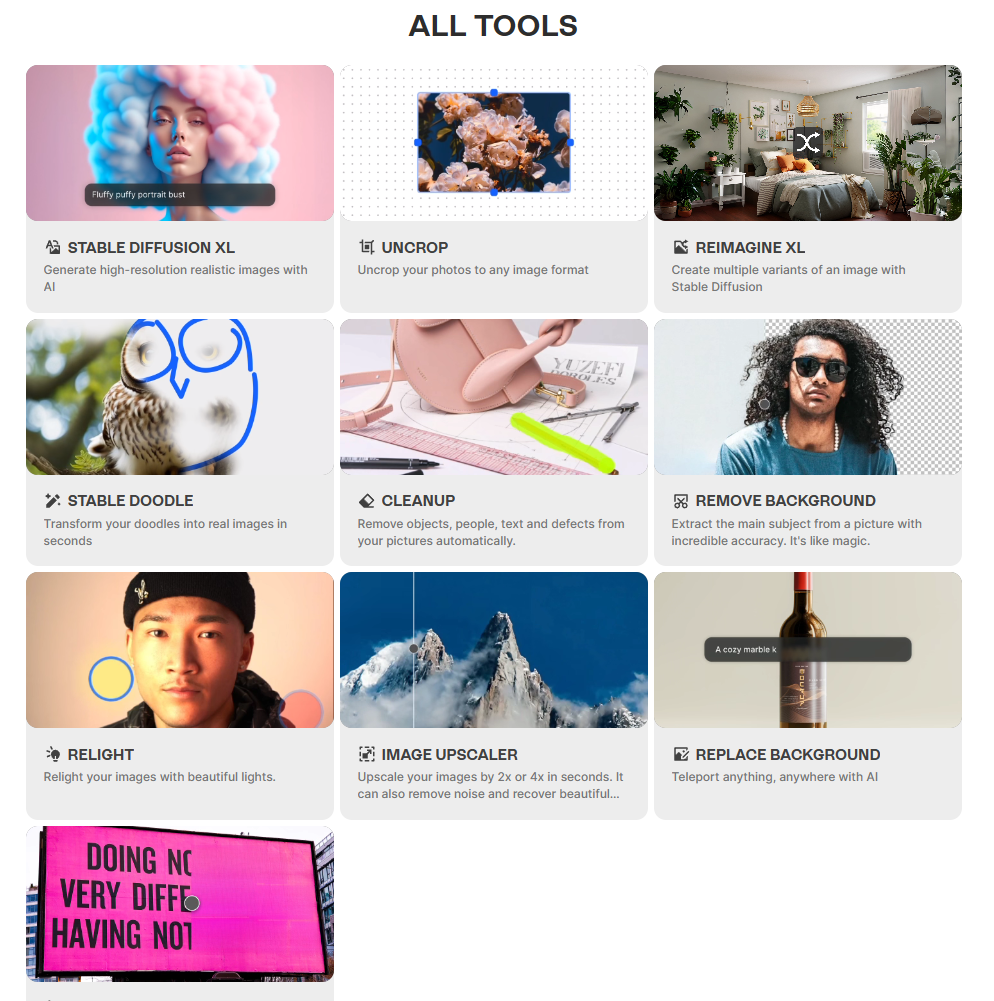
Task: Select the Image Upscaler title
Action: click(x=449, y=754)
